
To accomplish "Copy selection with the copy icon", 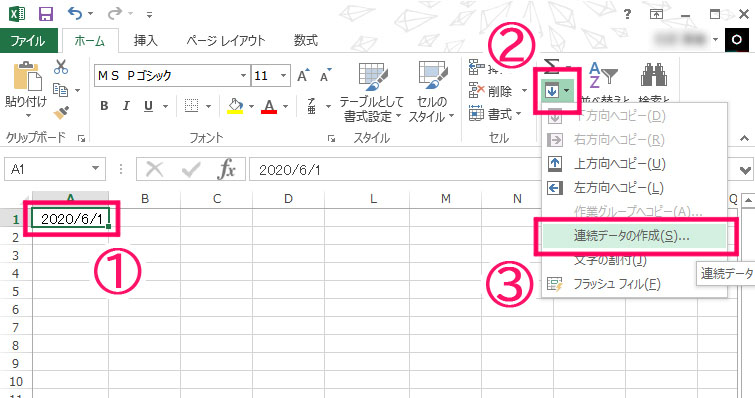I will tap(61, 90).
